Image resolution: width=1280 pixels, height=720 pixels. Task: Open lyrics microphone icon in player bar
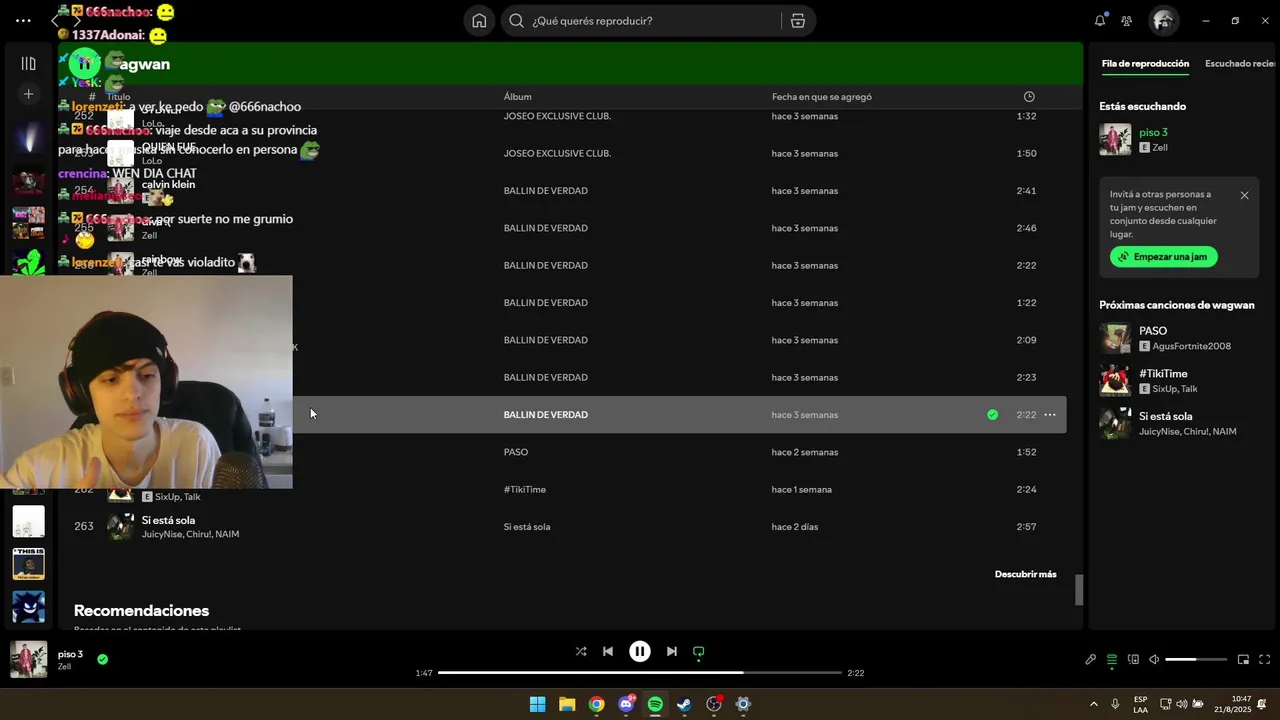click(1091, 659)
